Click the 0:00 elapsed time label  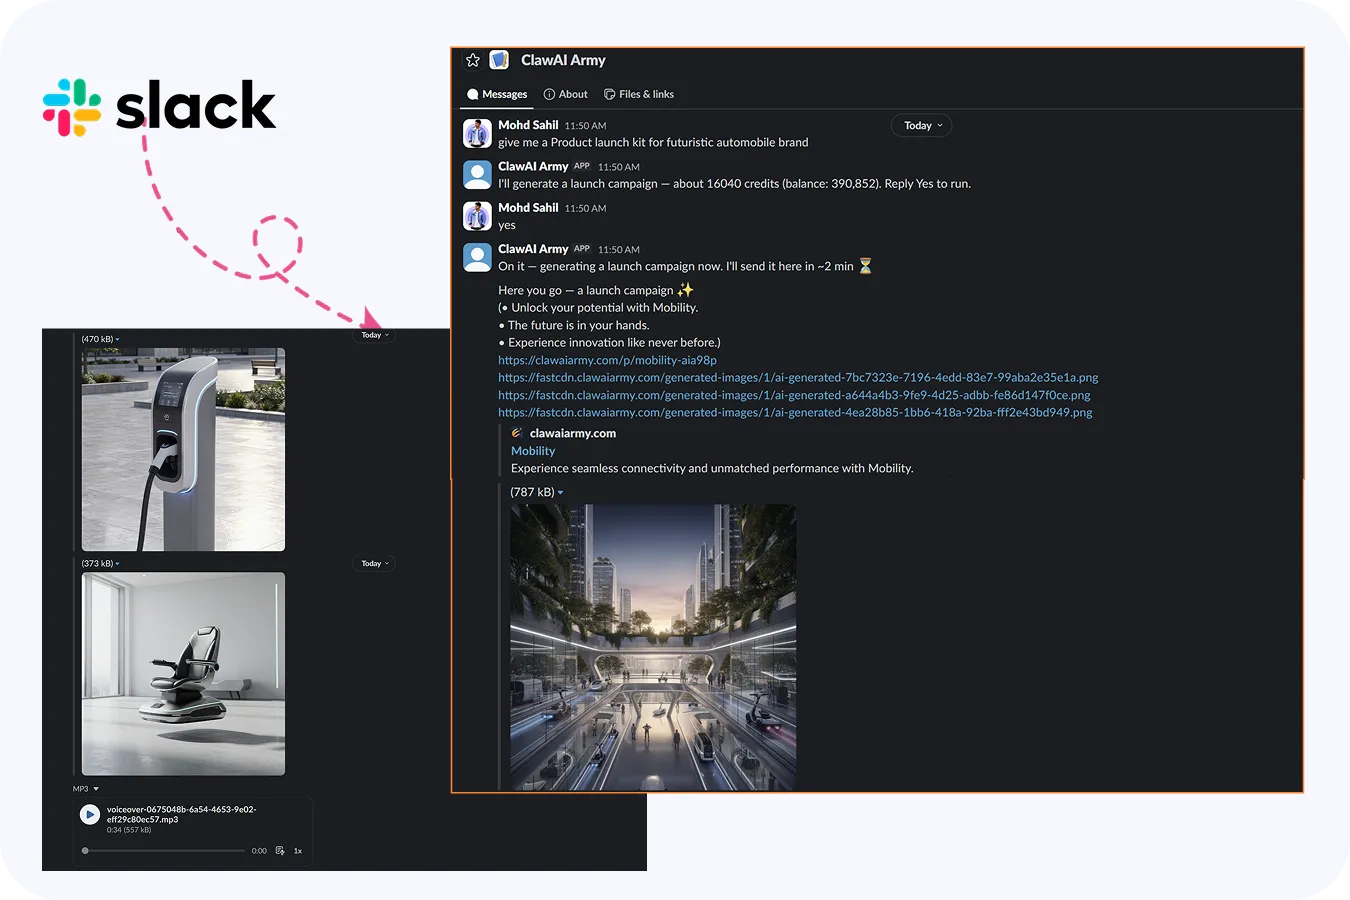[259, 851]
